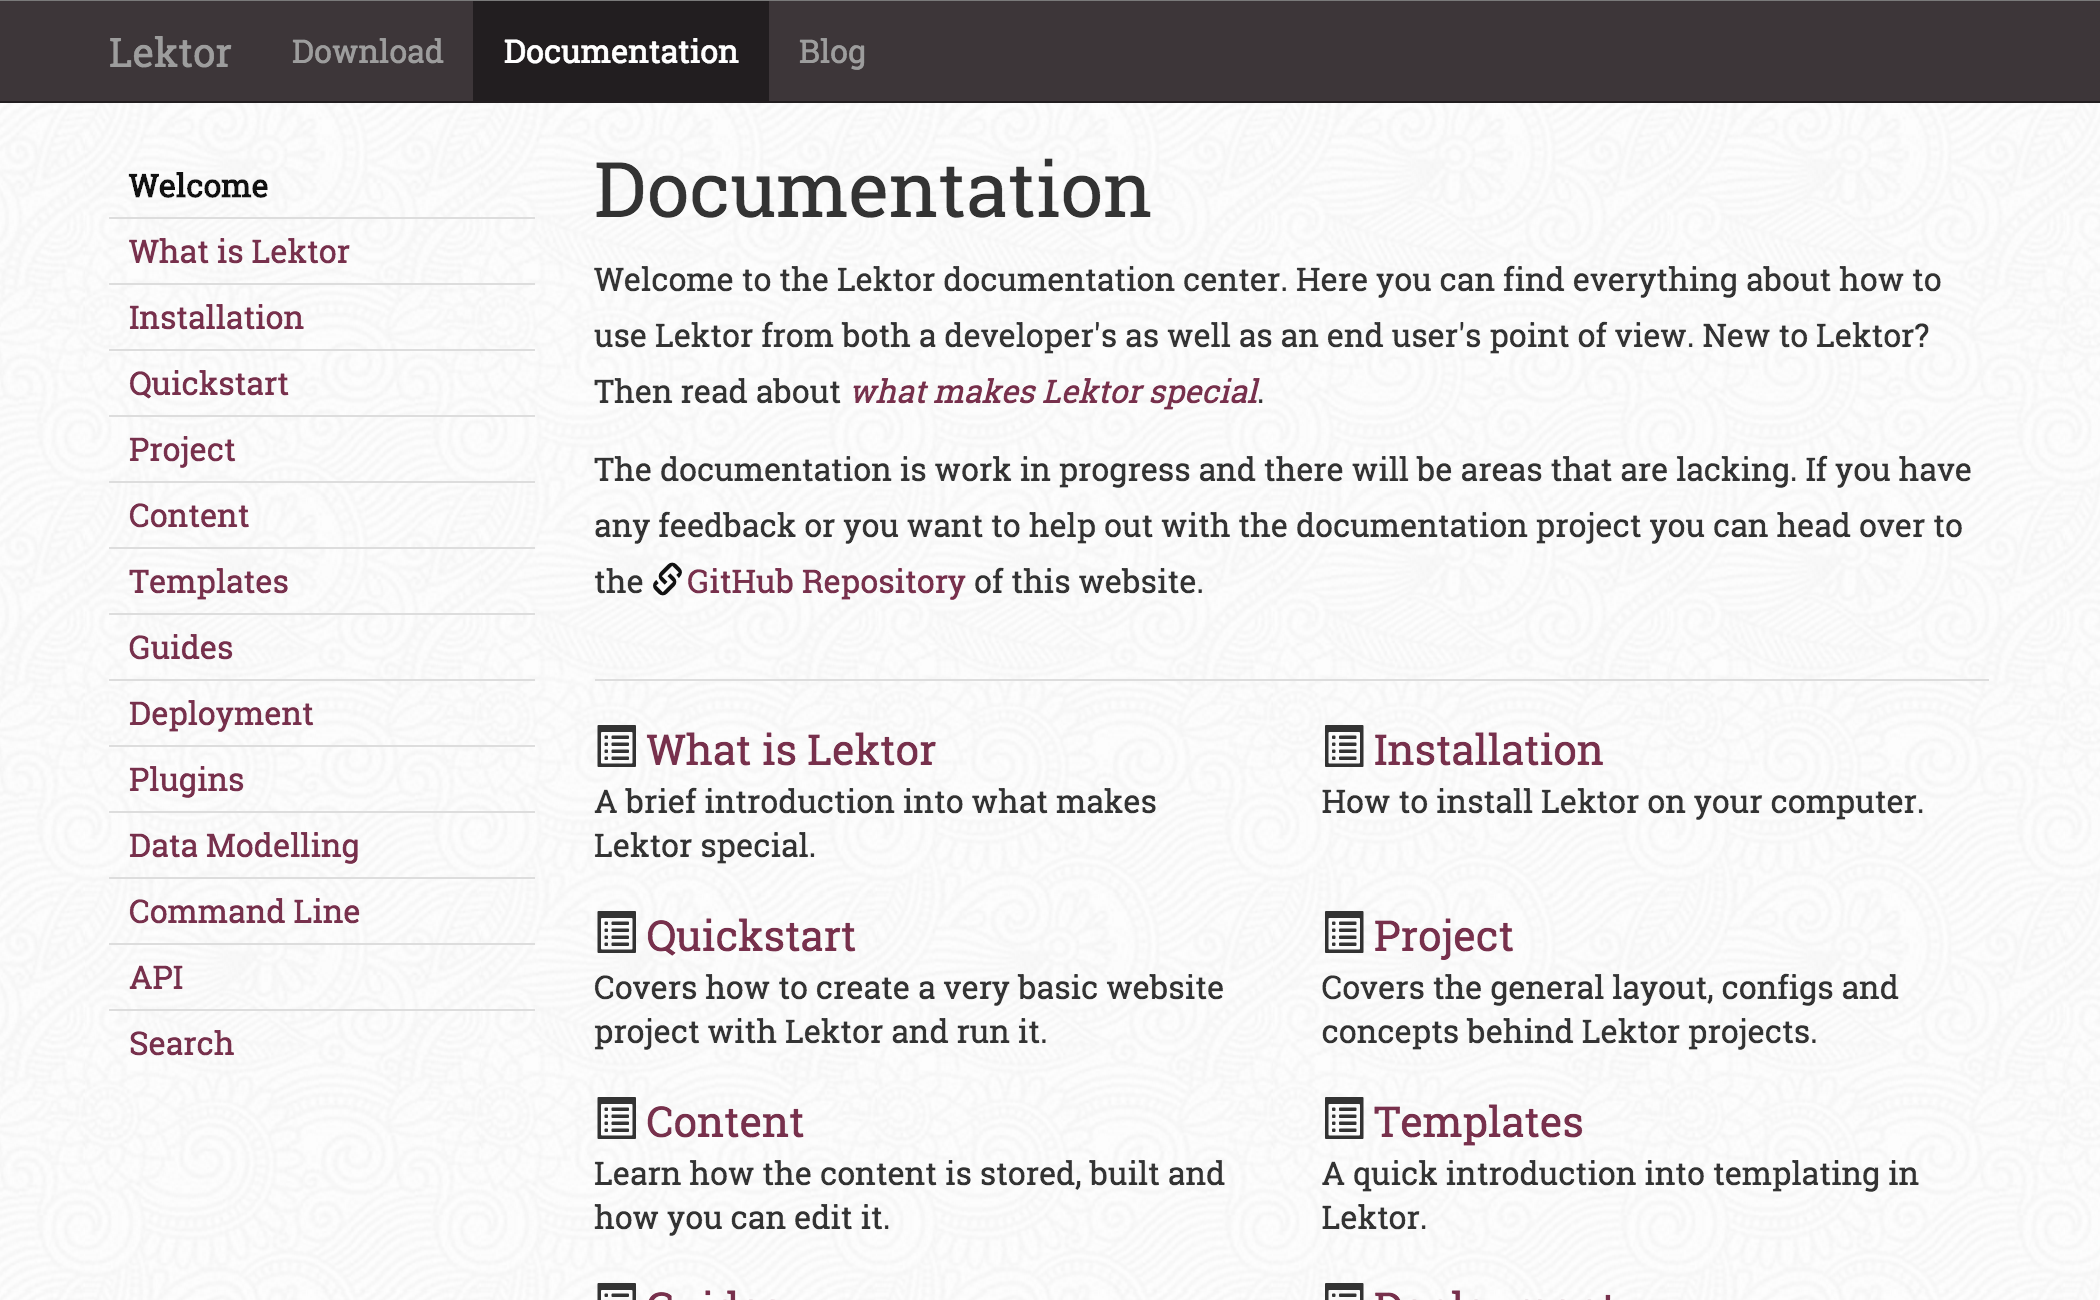Open Search in the sidebar
2100x1300 pixels.
[322, 1044]
